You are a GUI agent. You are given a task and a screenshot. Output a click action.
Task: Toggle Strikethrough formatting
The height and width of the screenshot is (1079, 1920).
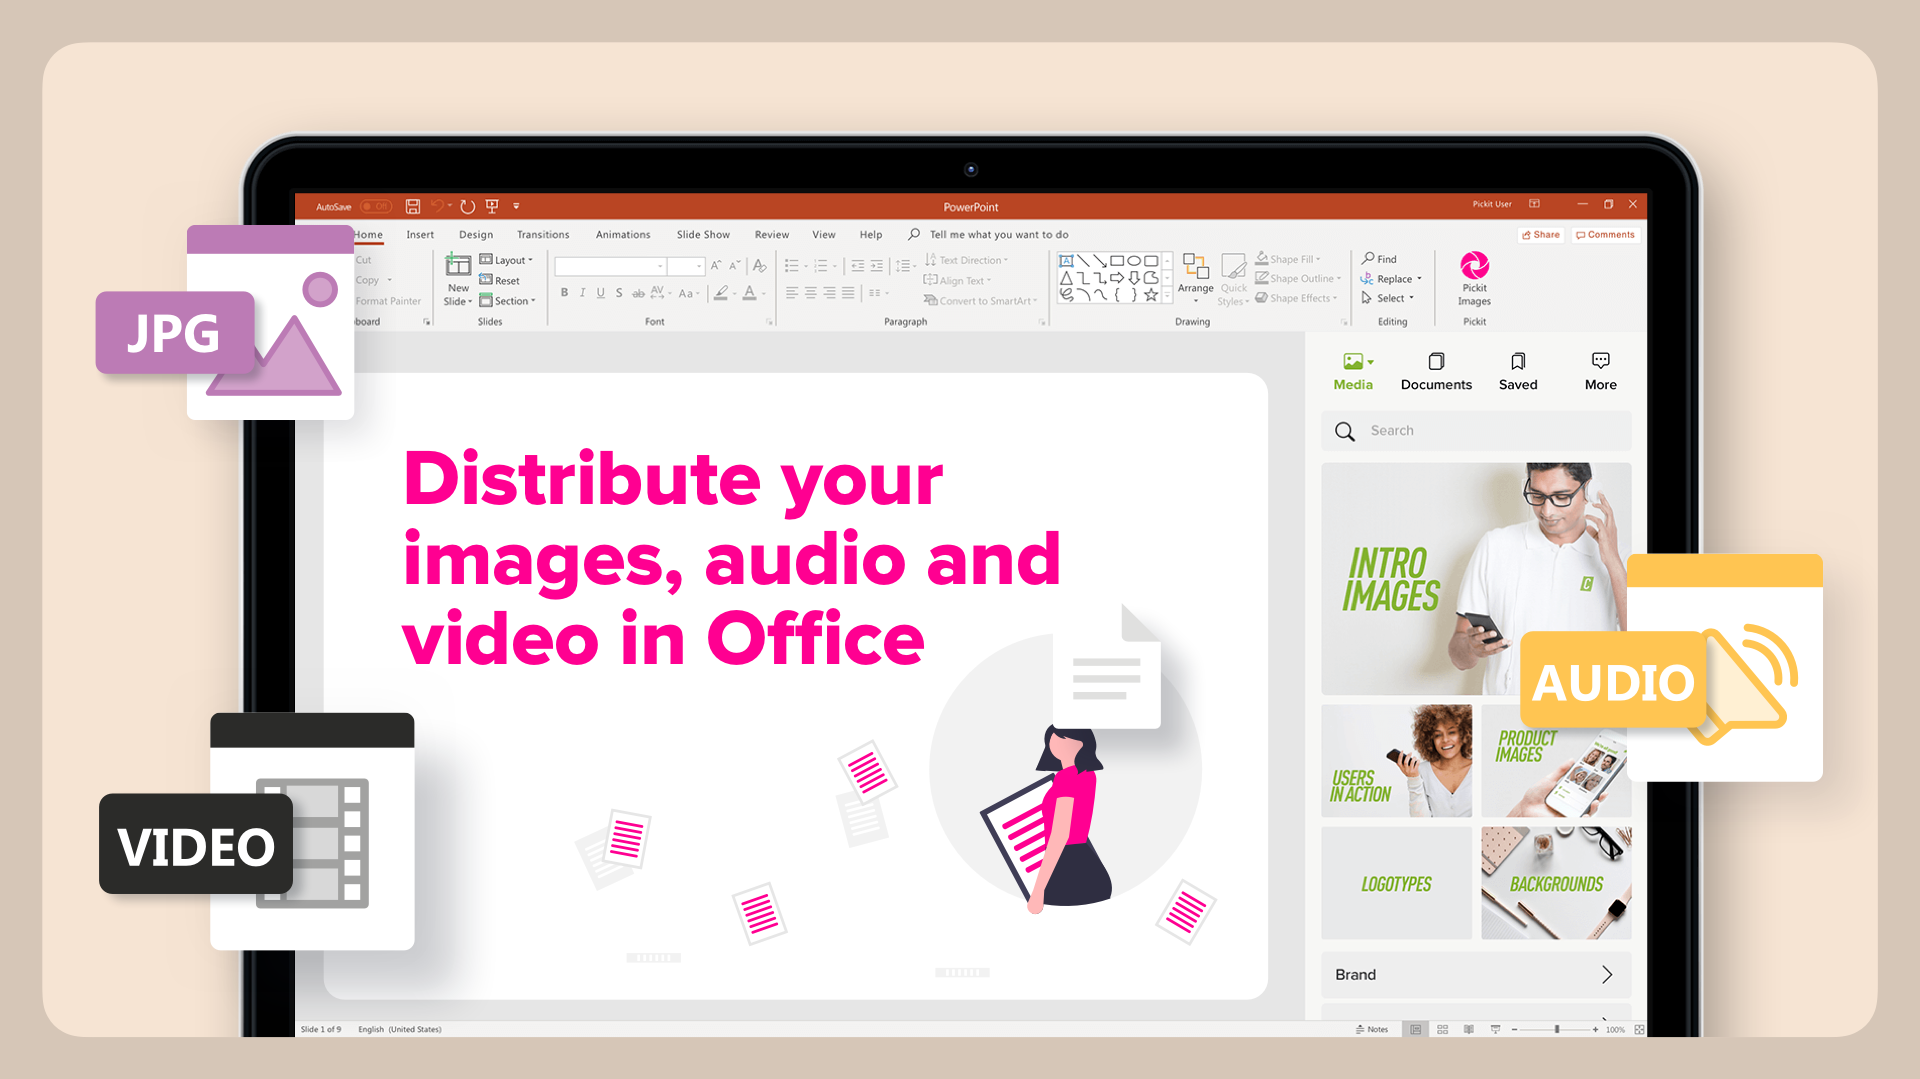tap(638, 293)
